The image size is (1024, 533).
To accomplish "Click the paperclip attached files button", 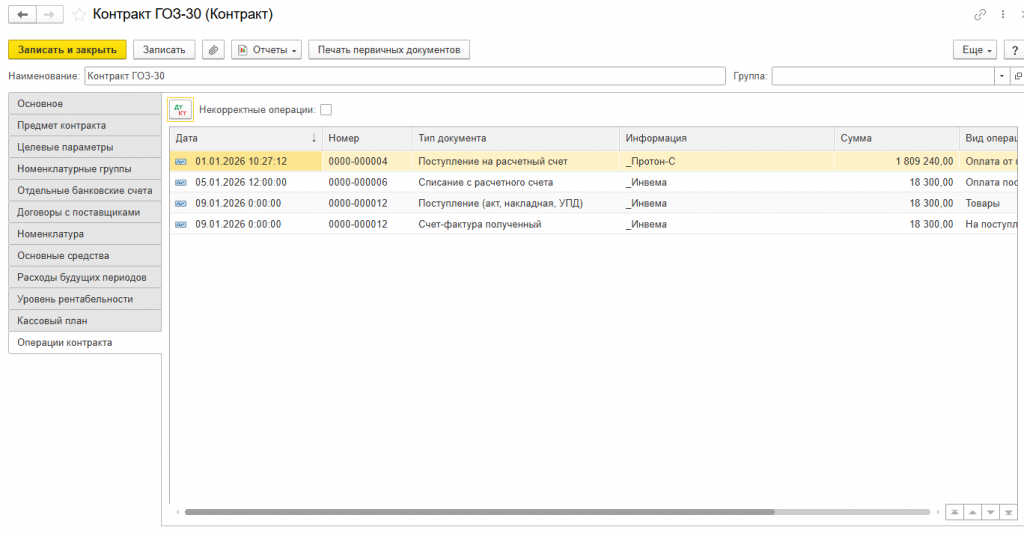I will tap(214, 50).
